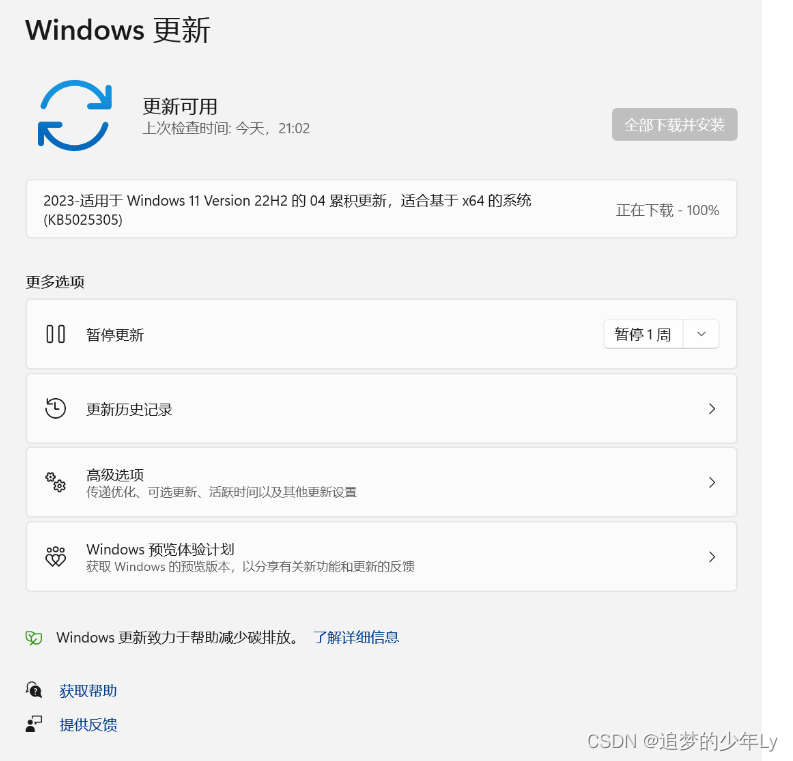Viewport: 793px width, 761px height.
Task: Click the 全部下载并安装 button
Action: (x=675, y=124)
